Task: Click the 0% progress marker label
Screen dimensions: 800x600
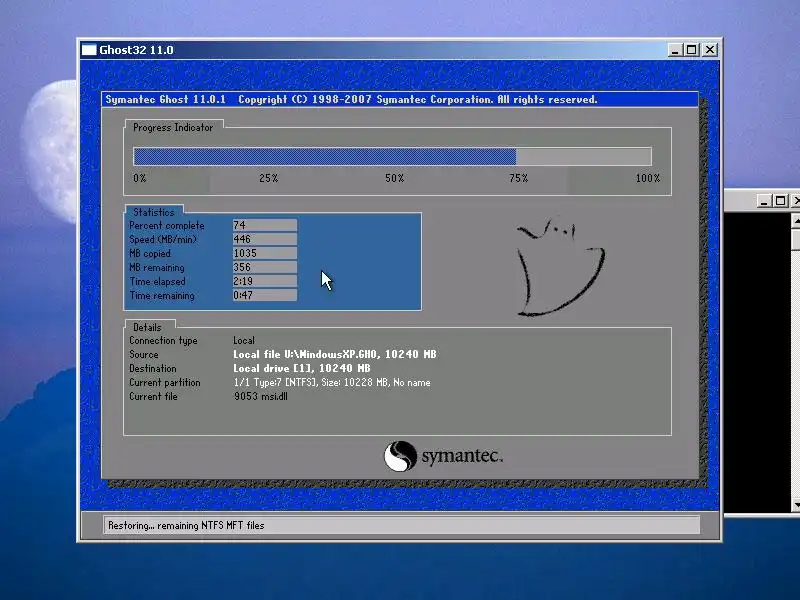Action: pos(140,178)
